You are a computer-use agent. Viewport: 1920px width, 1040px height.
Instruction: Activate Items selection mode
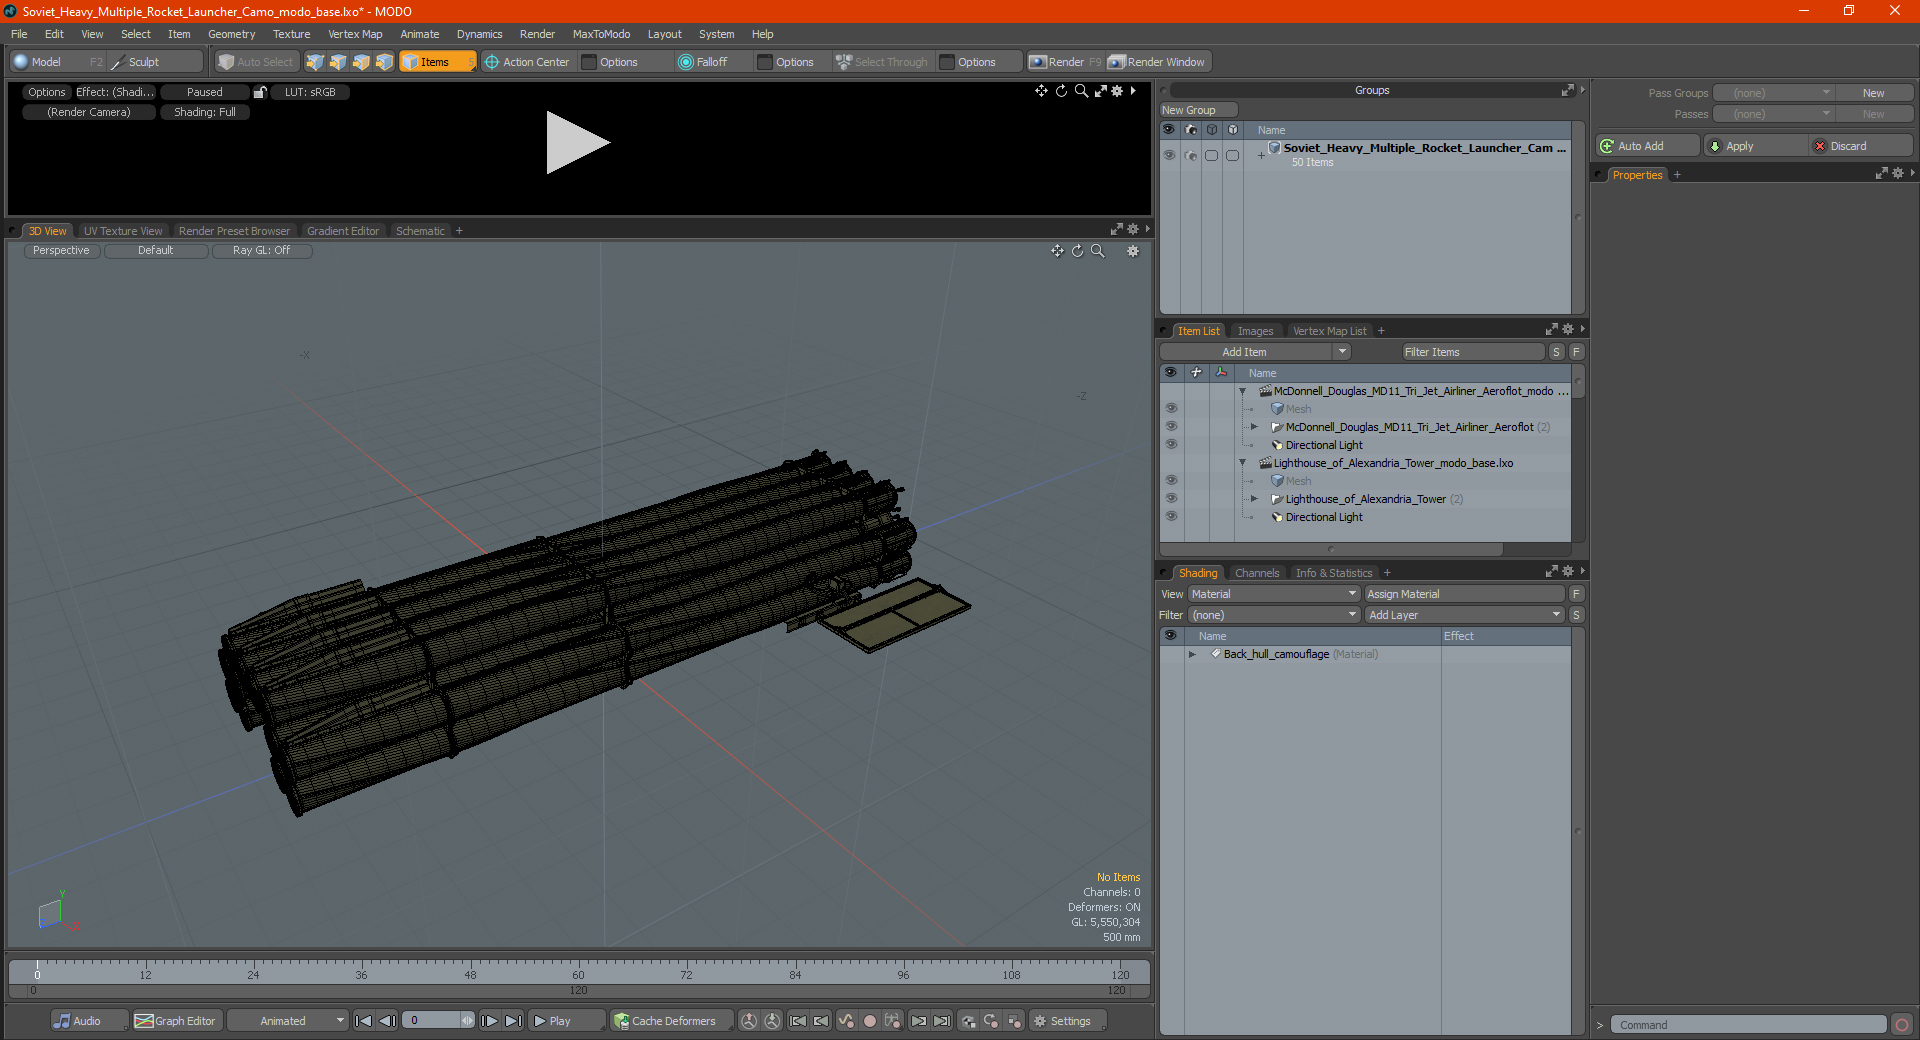[x=437, y=62]
